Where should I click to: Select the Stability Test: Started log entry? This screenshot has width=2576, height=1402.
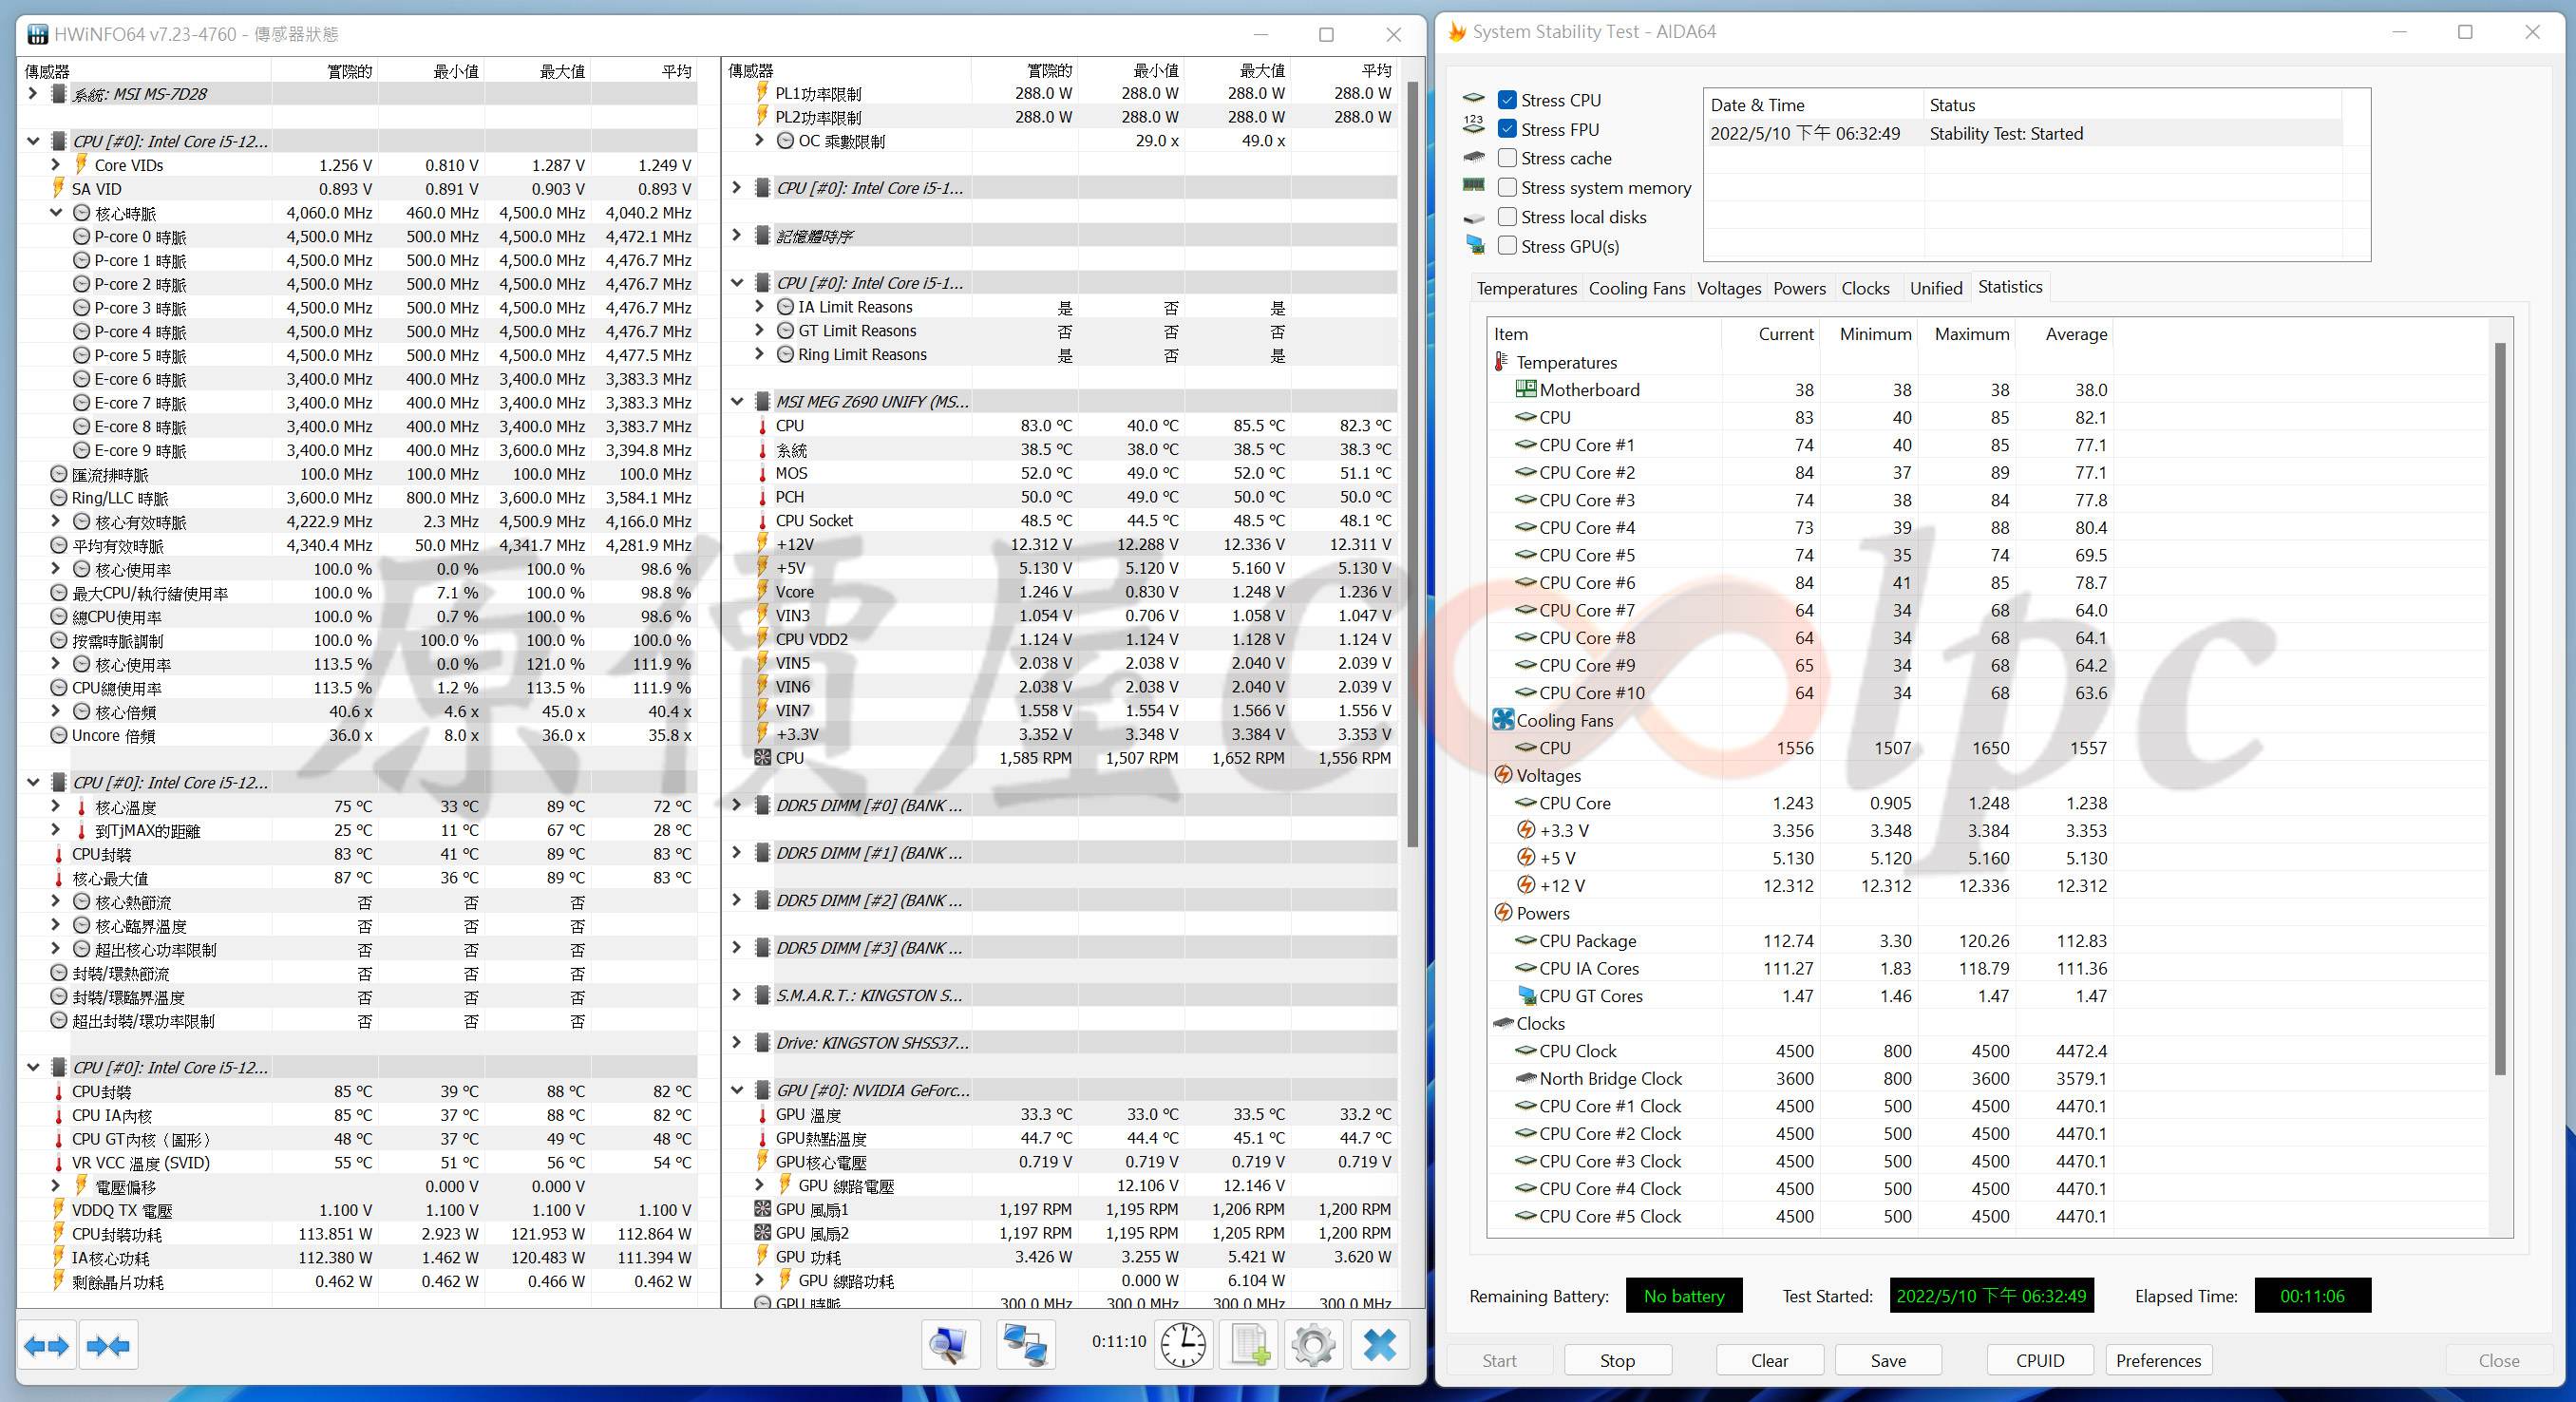[2024, 133]
